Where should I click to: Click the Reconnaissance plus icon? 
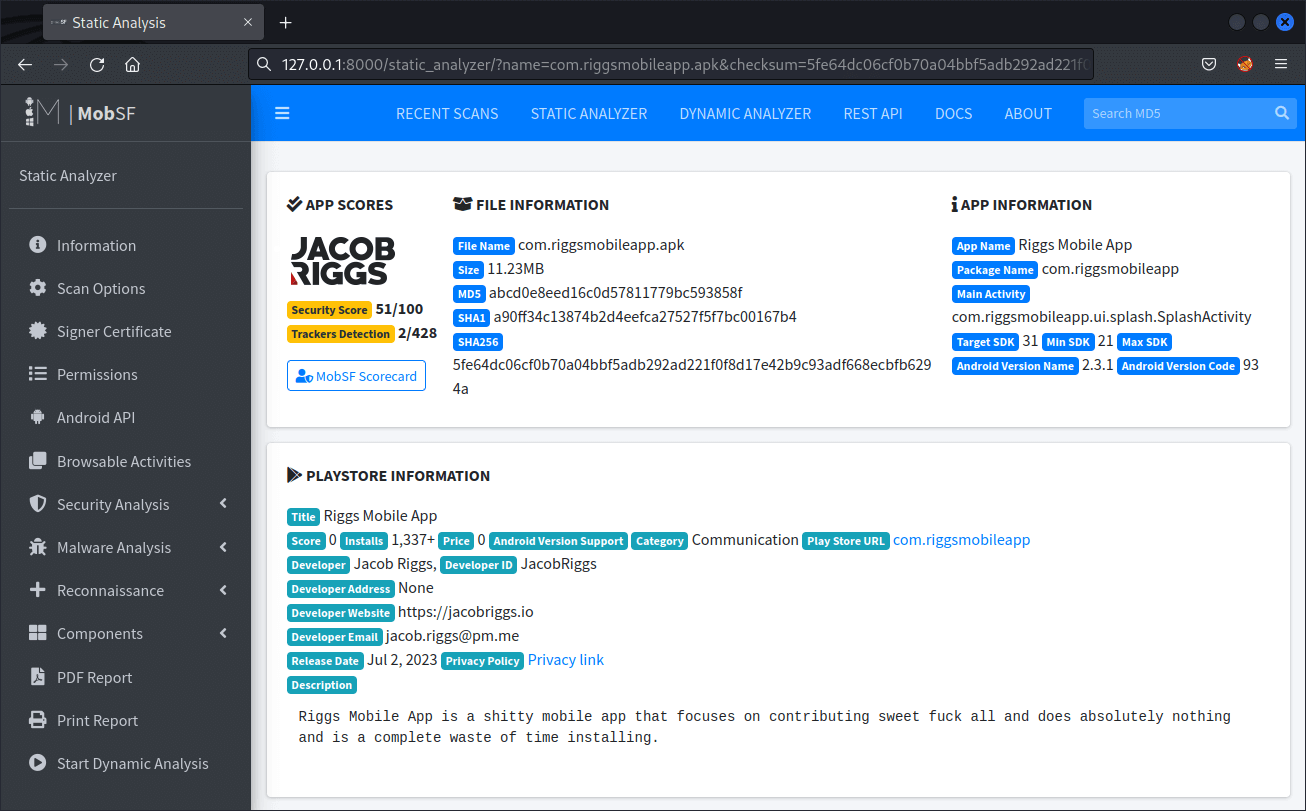38,590
